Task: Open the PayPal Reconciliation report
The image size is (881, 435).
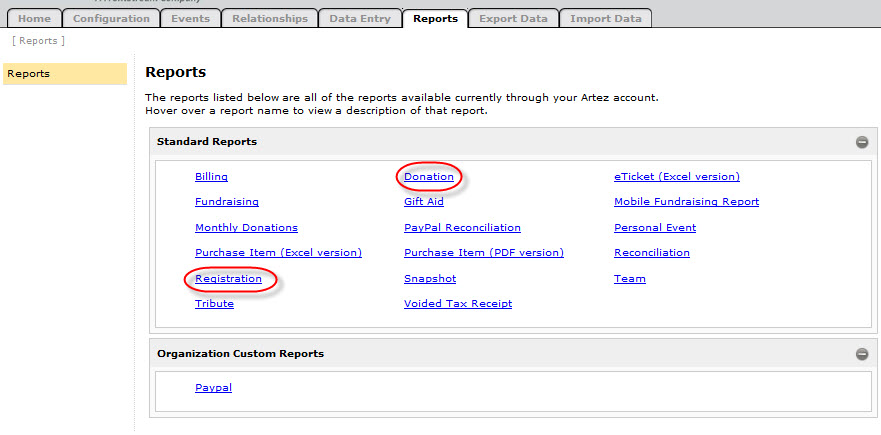Action: coord(462,228)
